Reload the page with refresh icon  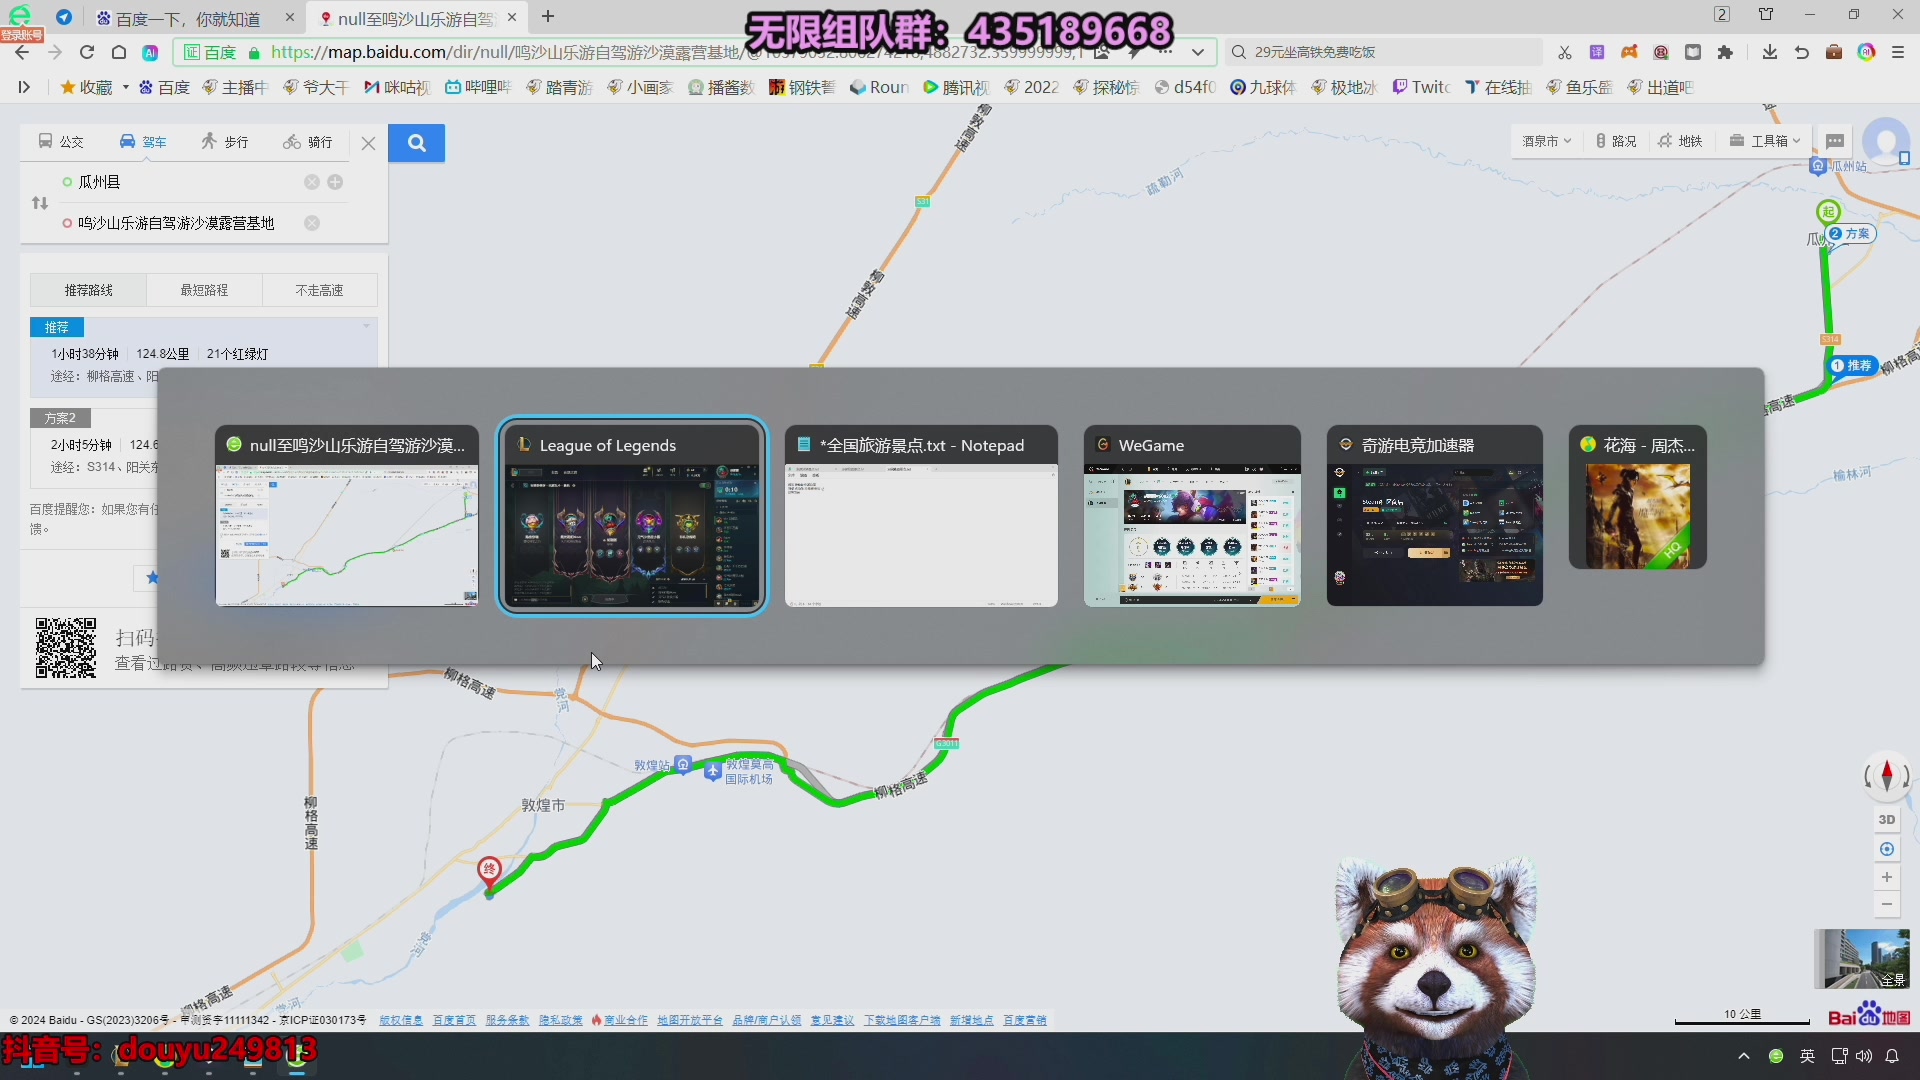coord(87,52)
